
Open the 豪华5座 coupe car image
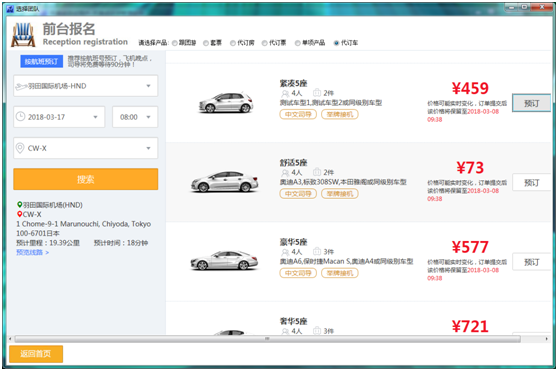[x=224, y=260]
